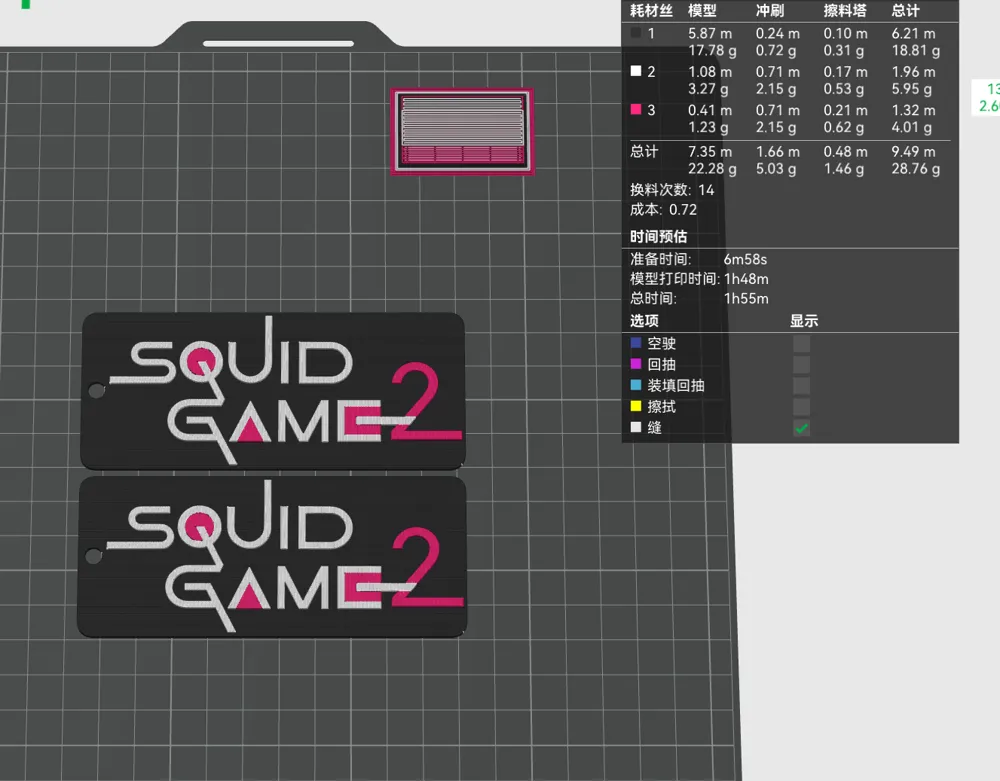
Task: Click the magenta 回抽 legend swatch
Action: coord(636,363)
